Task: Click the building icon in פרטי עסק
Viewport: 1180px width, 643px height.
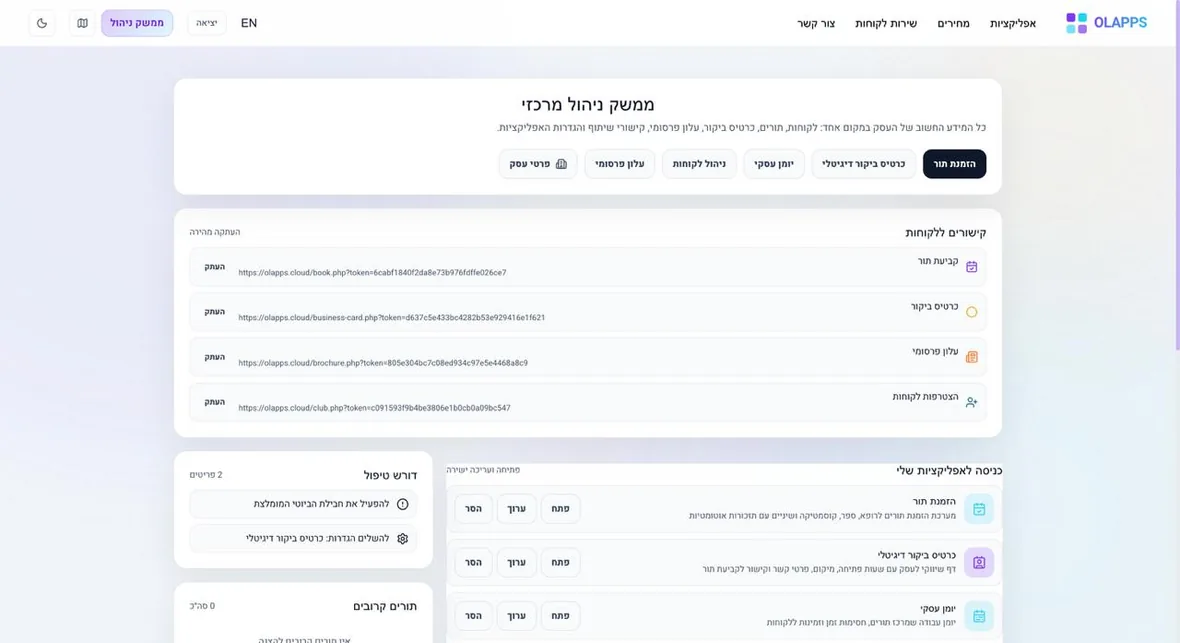Action: pos(561,164)
